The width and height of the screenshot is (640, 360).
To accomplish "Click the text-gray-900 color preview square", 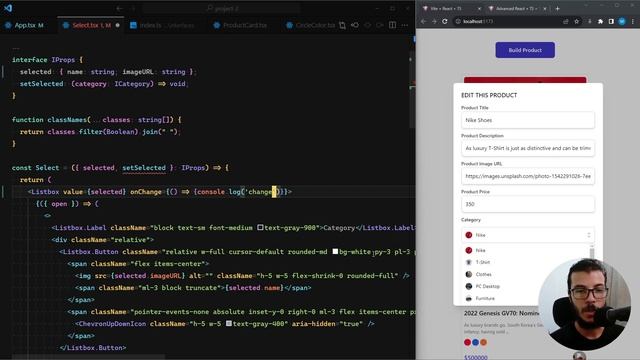I will point(260,227).
